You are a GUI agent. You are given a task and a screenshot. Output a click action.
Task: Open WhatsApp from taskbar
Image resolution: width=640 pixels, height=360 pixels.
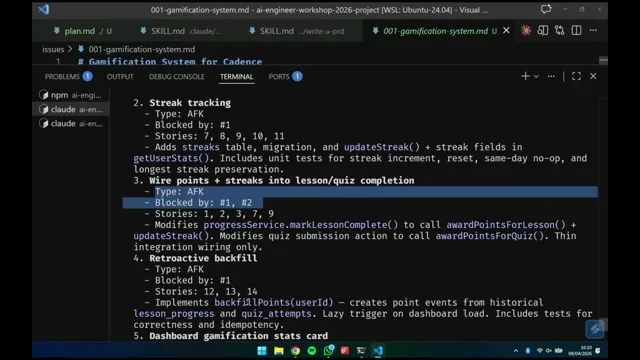[329, 350]
